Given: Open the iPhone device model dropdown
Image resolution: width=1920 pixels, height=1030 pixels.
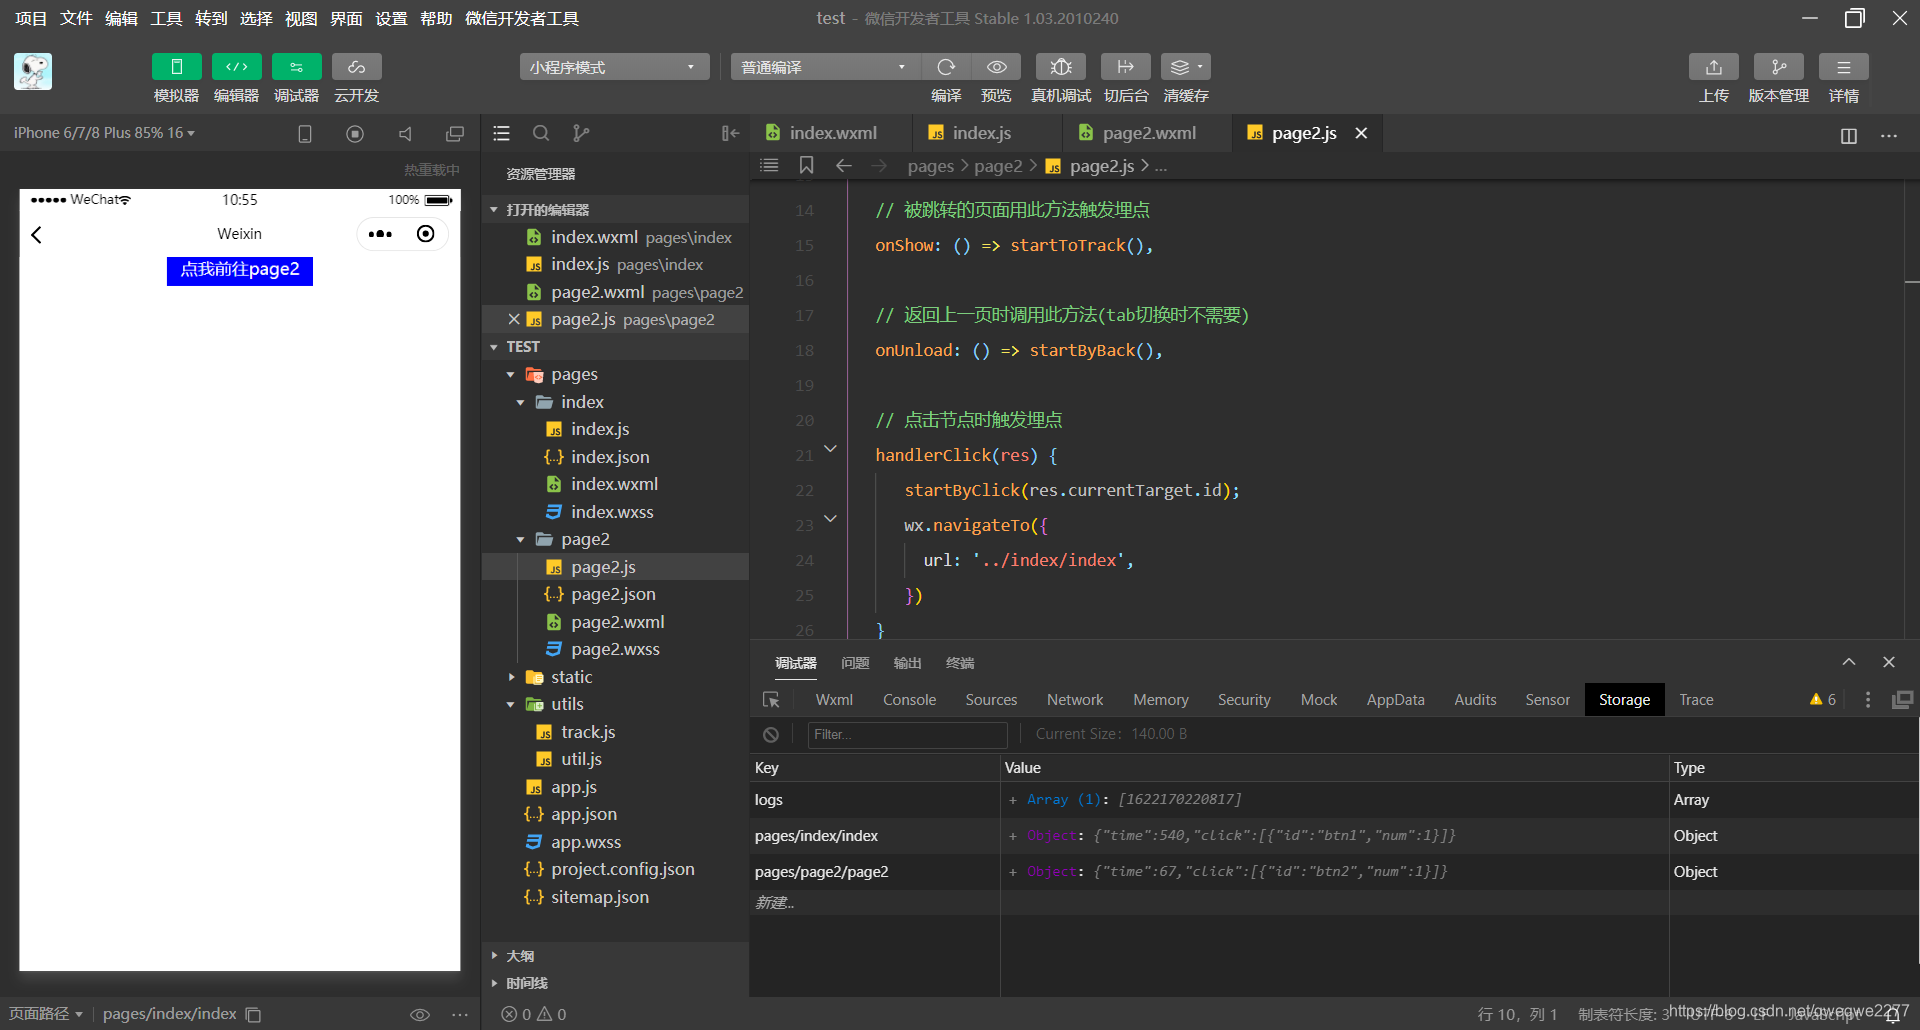Looking at the screenshot, I should (104, 133).
